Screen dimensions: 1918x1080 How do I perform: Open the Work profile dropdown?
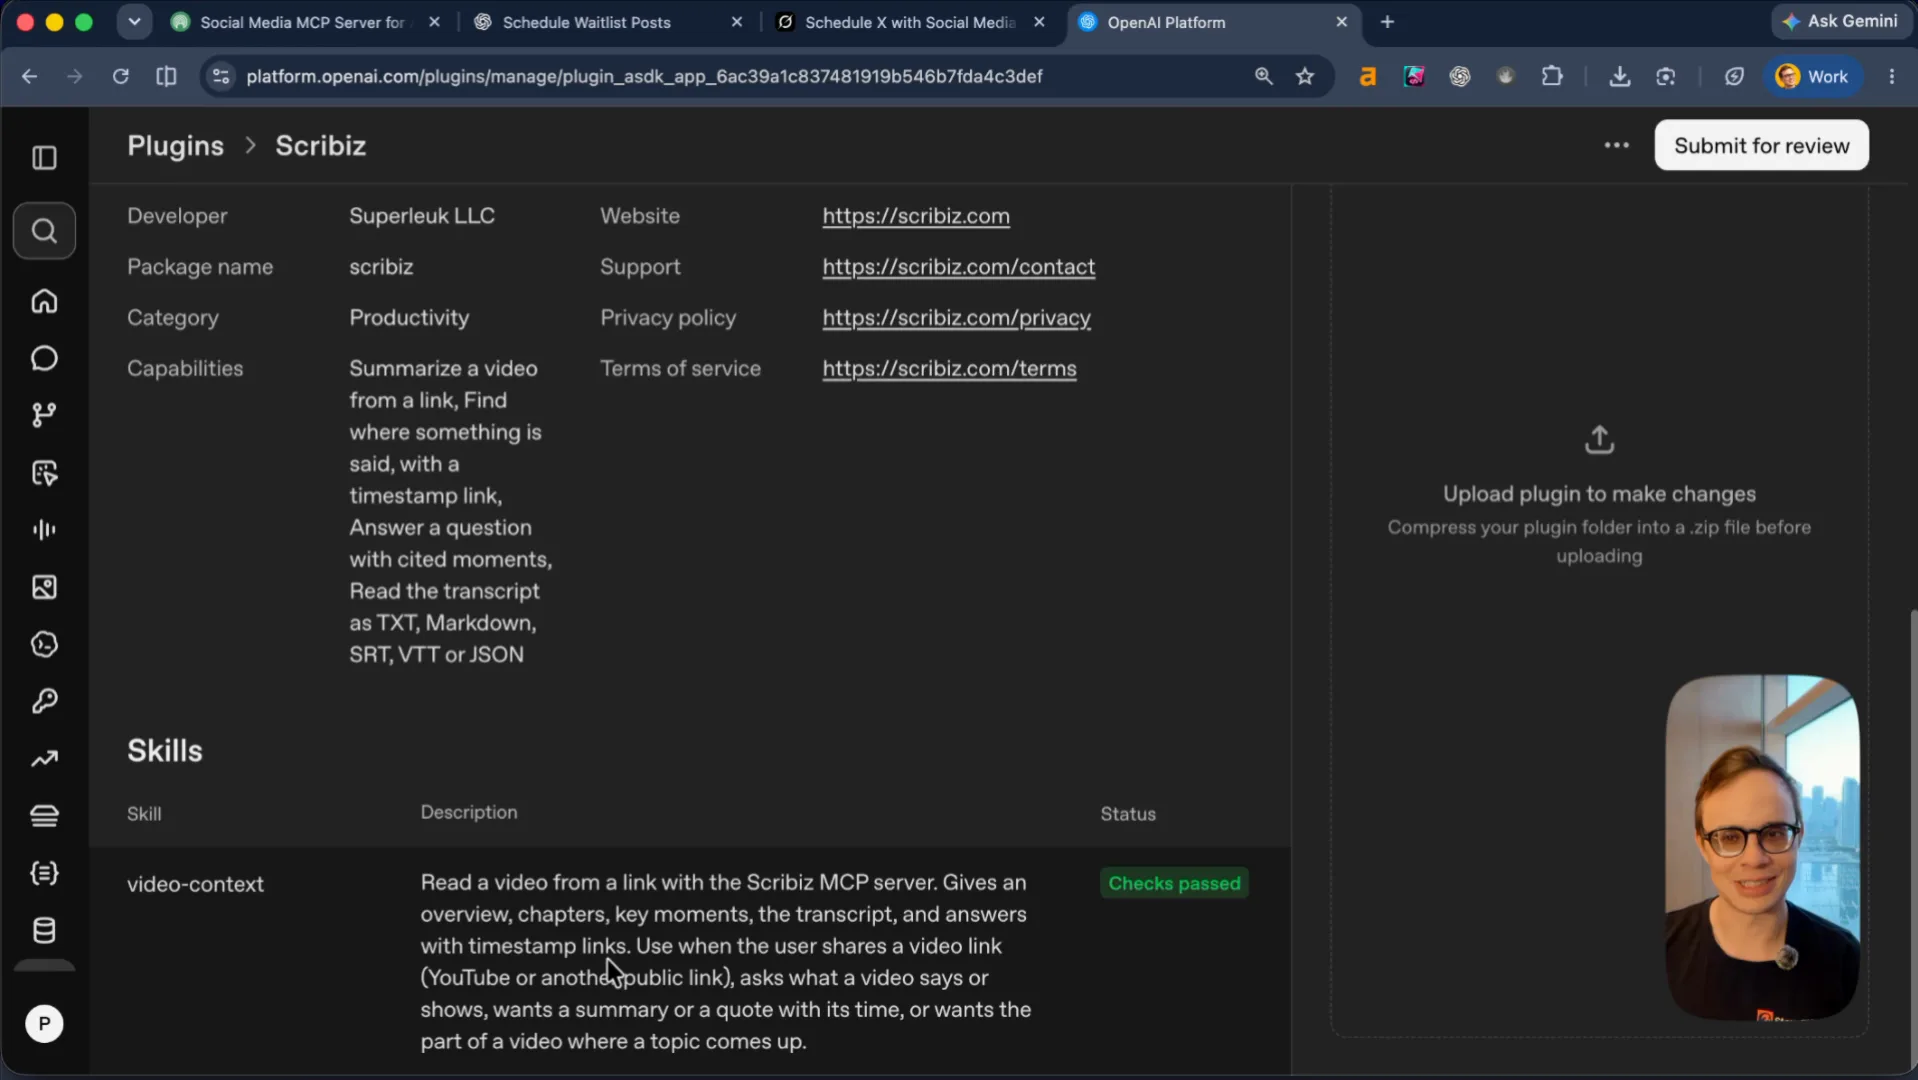(x=1812, y=76)
